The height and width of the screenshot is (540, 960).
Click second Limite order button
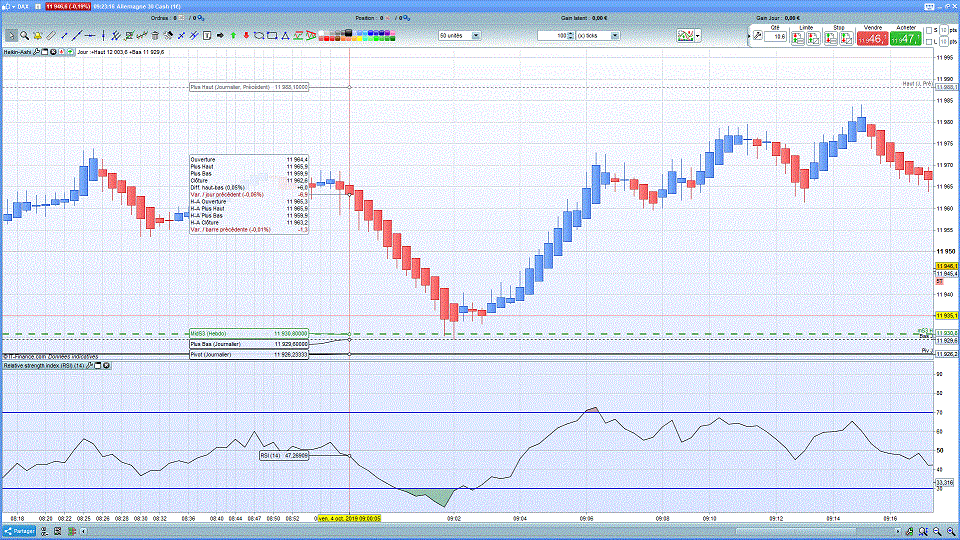click(x=813, y=37)
